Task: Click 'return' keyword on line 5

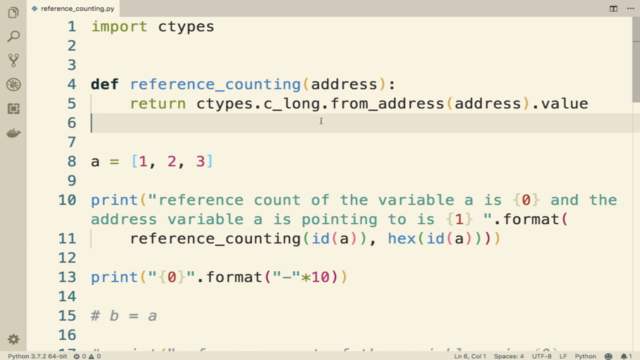Action: pos(158,104)
